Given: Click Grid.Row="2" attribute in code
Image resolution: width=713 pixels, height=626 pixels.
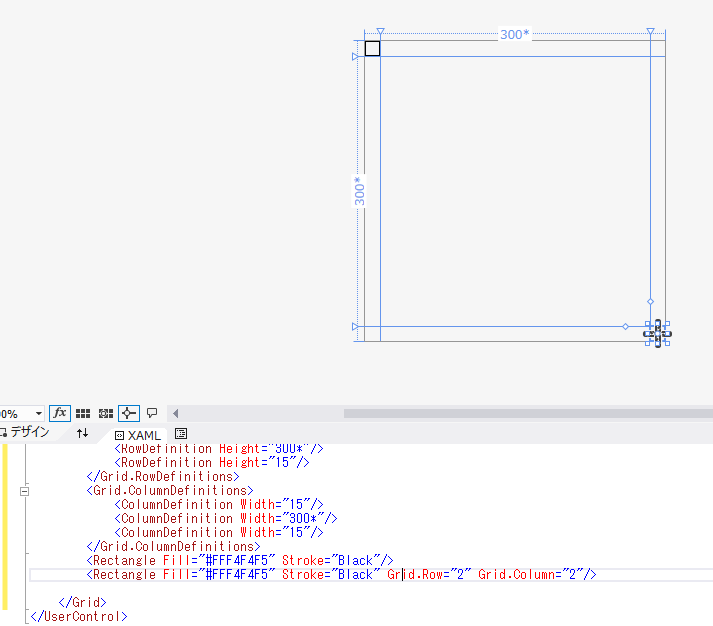Looking at the screenshot, I should coord(429,575).
